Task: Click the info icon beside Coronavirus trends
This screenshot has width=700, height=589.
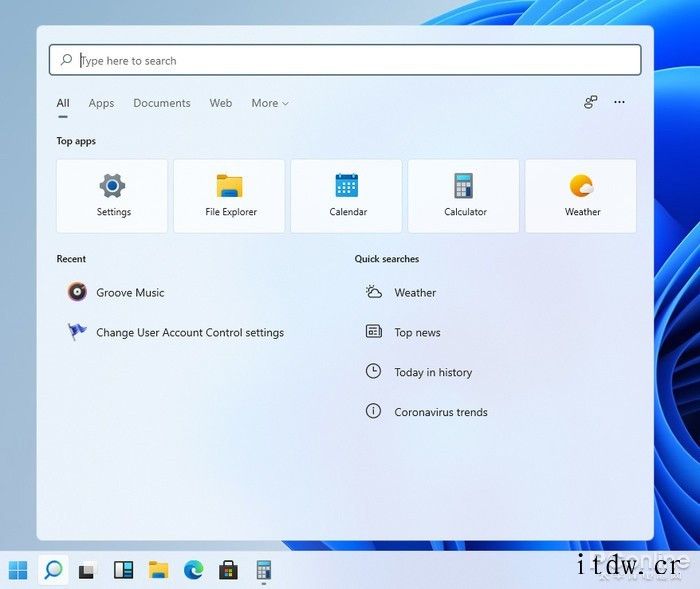Action: point(373,411)
